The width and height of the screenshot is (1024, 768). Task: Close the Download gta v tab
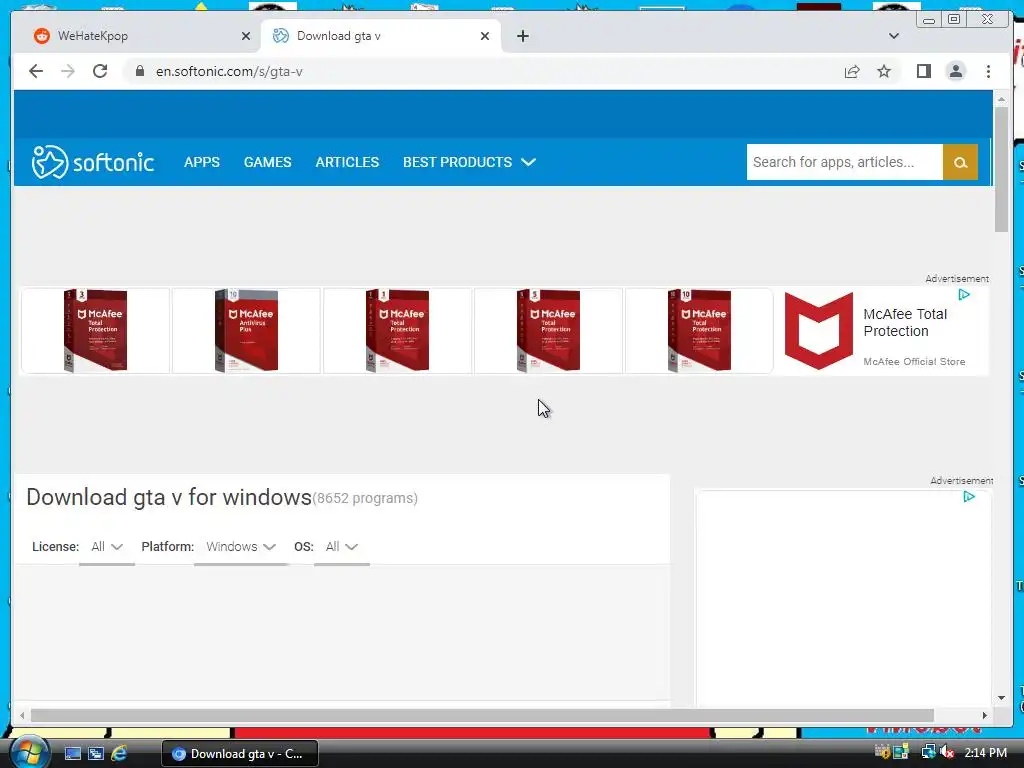point(485,36)
